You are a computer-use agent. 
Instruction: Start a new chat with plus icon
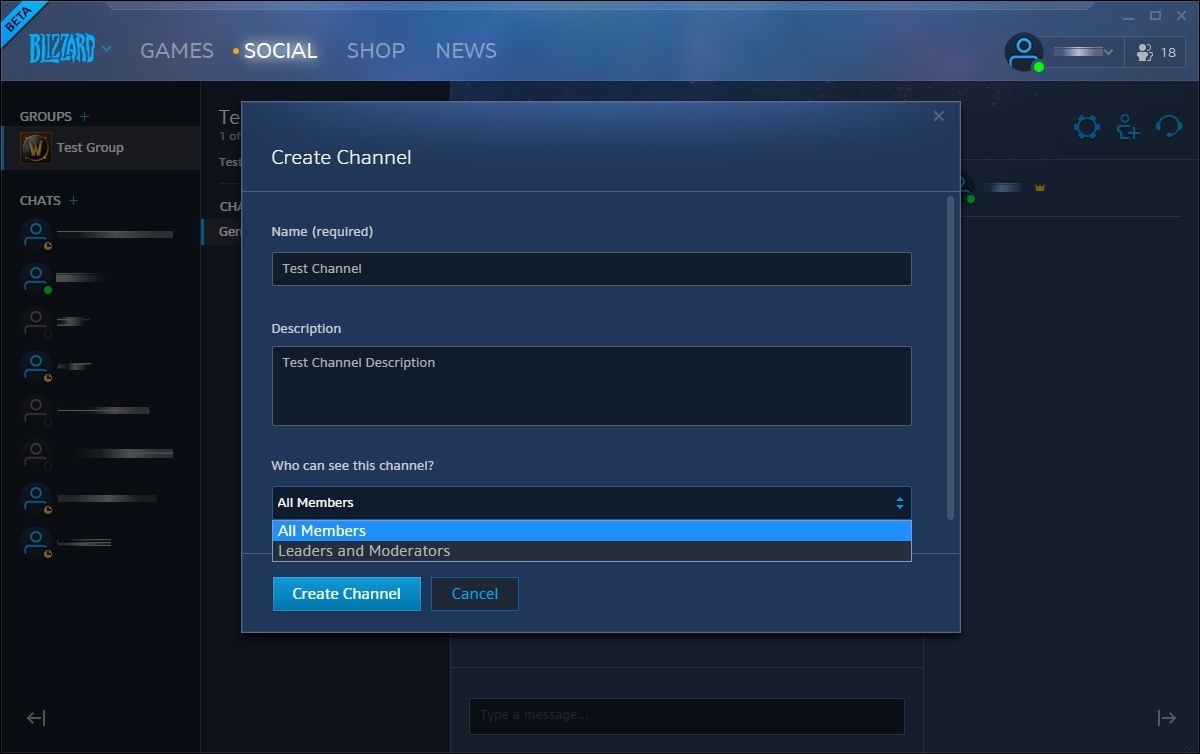[73, 201]
